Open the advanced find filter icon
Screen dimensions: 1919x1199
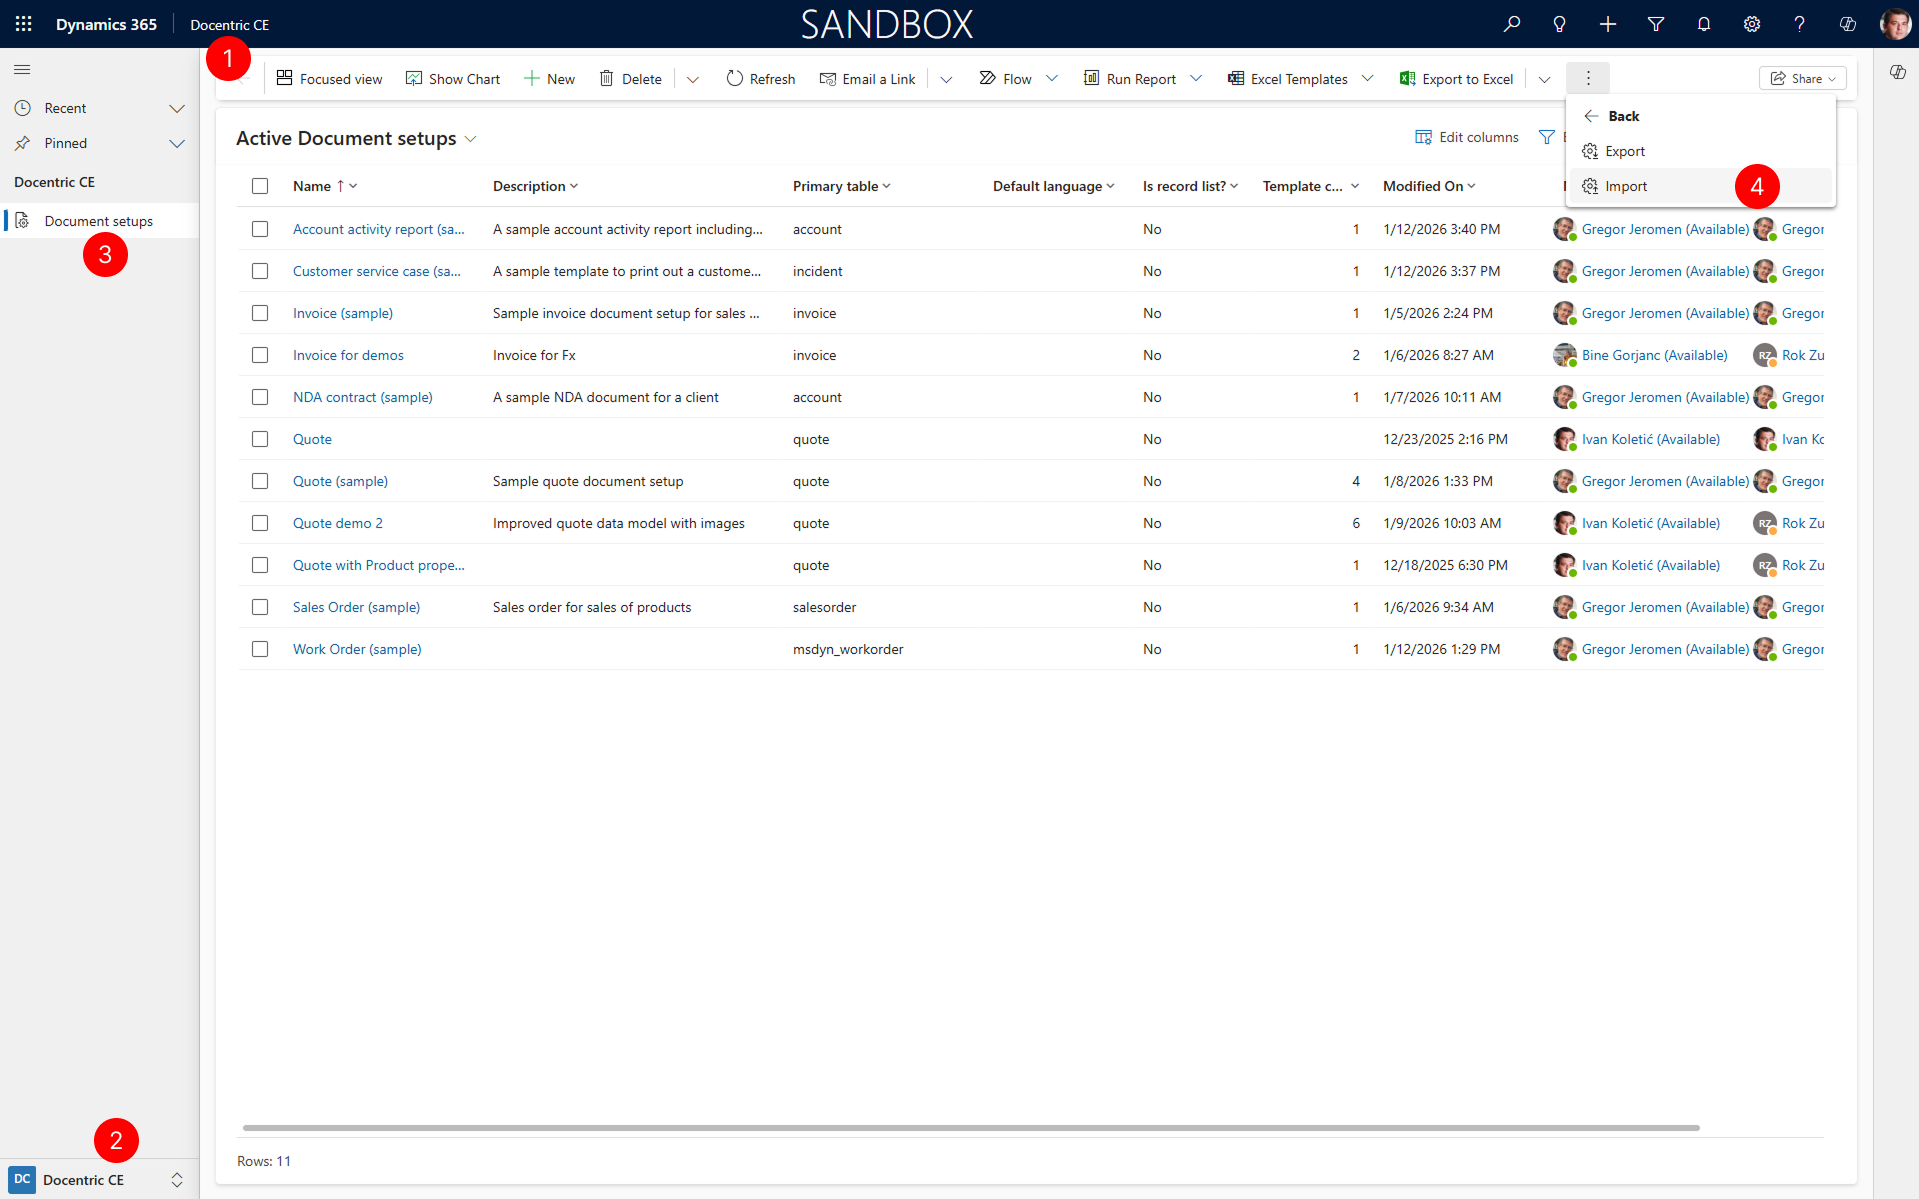click(1656, 24)
